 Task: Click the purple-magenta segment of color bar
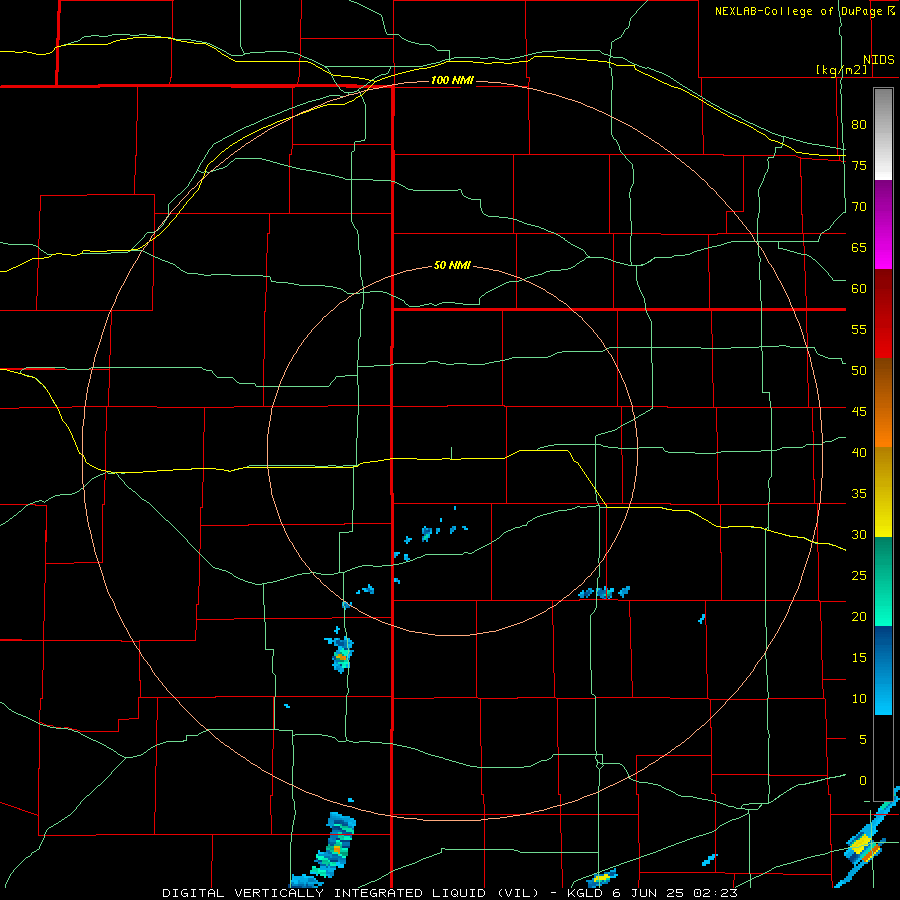[x=883, y=225]
